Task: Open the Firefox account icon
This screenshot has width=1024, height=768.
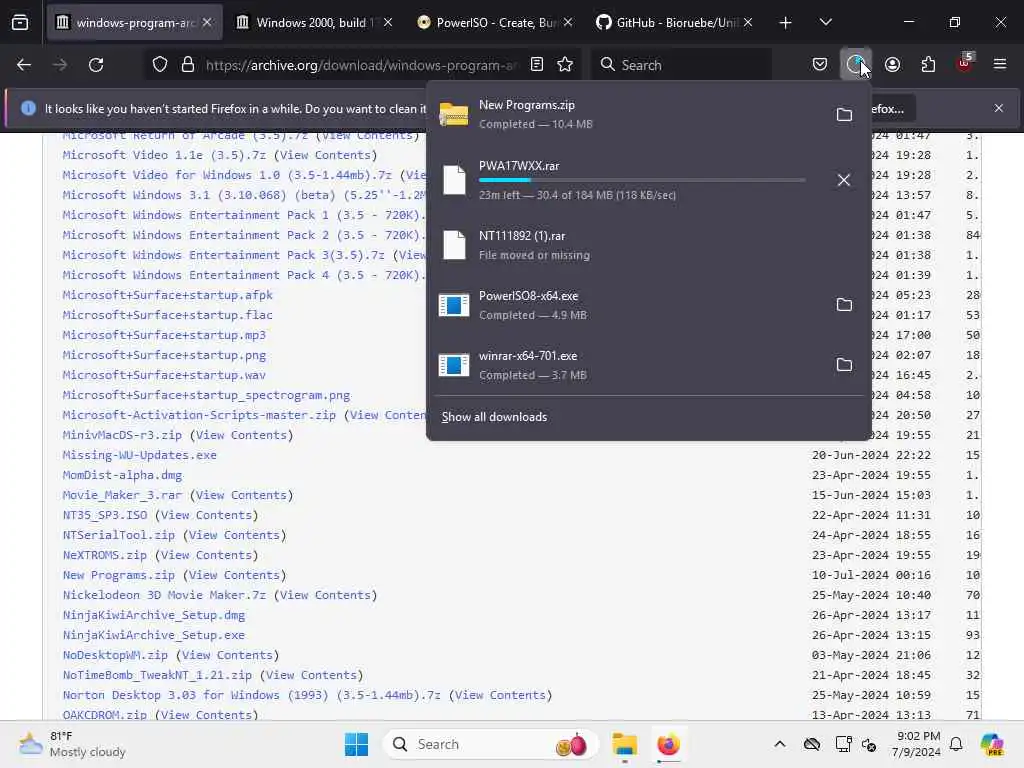Action: point(892,65)
